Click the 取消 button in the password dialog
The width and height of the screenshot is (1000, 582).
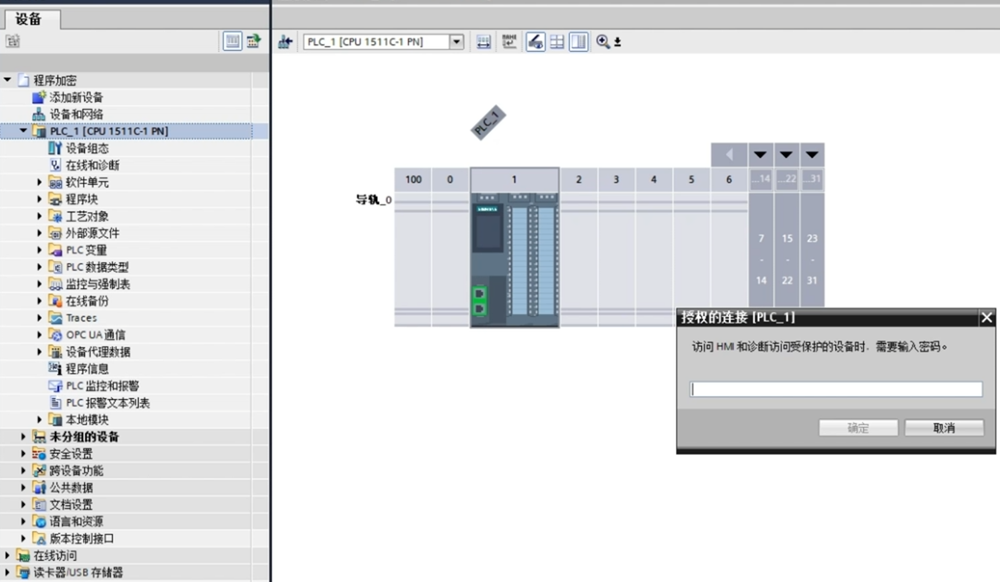[944, 428]
